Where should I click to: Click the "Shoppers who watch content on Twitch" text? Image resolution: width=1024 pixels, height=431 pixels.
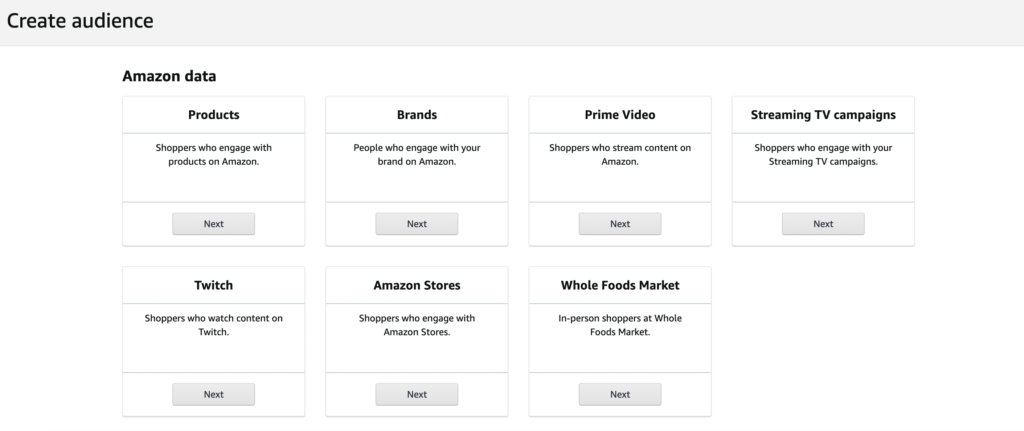coord(213,324)
